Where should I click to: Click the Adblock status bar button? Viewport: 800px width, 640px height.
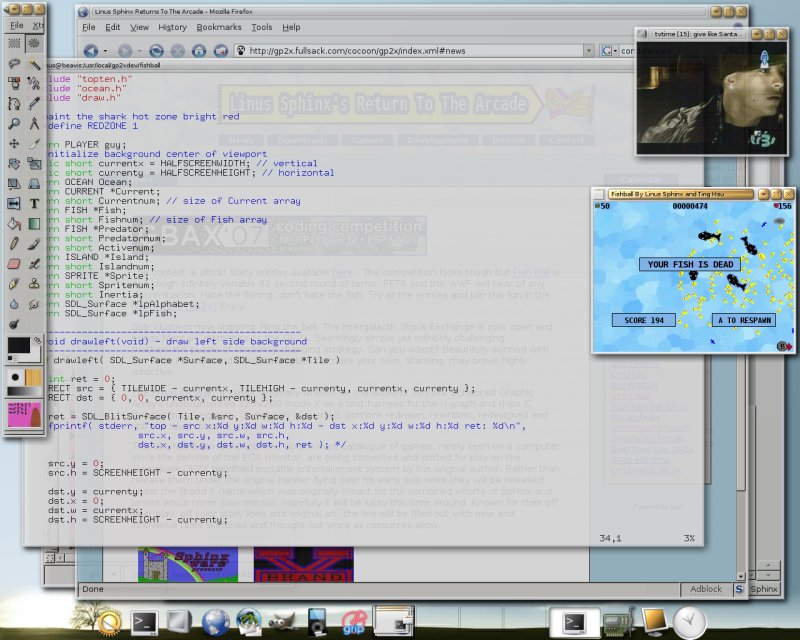(705, 589)
